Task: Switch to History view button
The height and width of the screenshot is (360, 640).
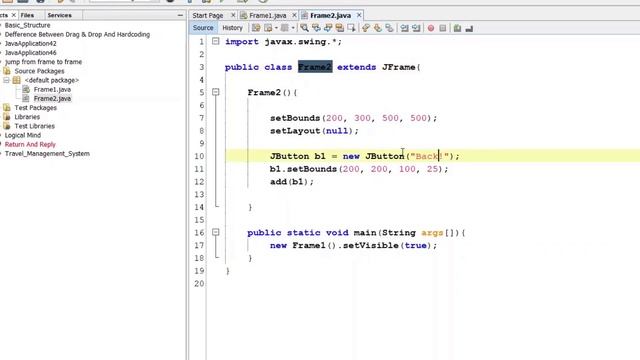Action: [x=232, y=28]
